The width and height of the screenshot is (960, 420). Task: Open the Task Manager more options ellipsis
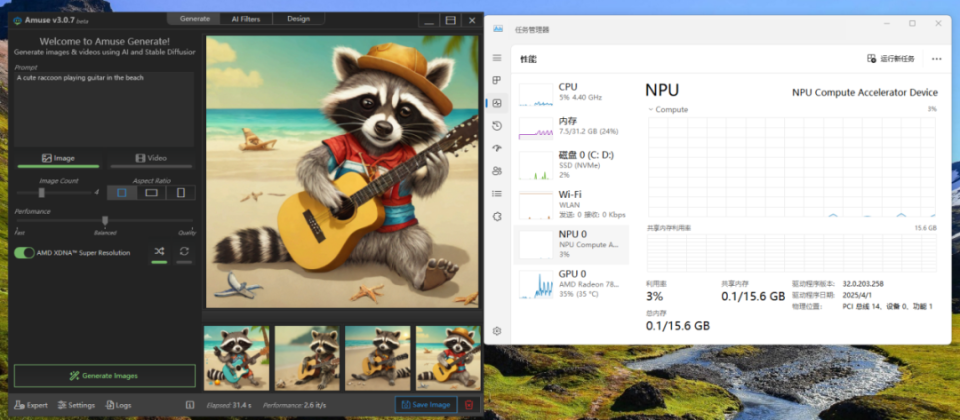point(936,59)
